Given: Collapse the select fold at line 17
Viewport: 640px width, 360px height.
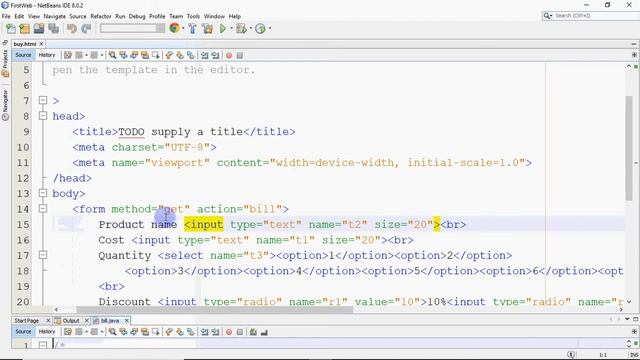Looking at the screenshot, I should [43, 255].
